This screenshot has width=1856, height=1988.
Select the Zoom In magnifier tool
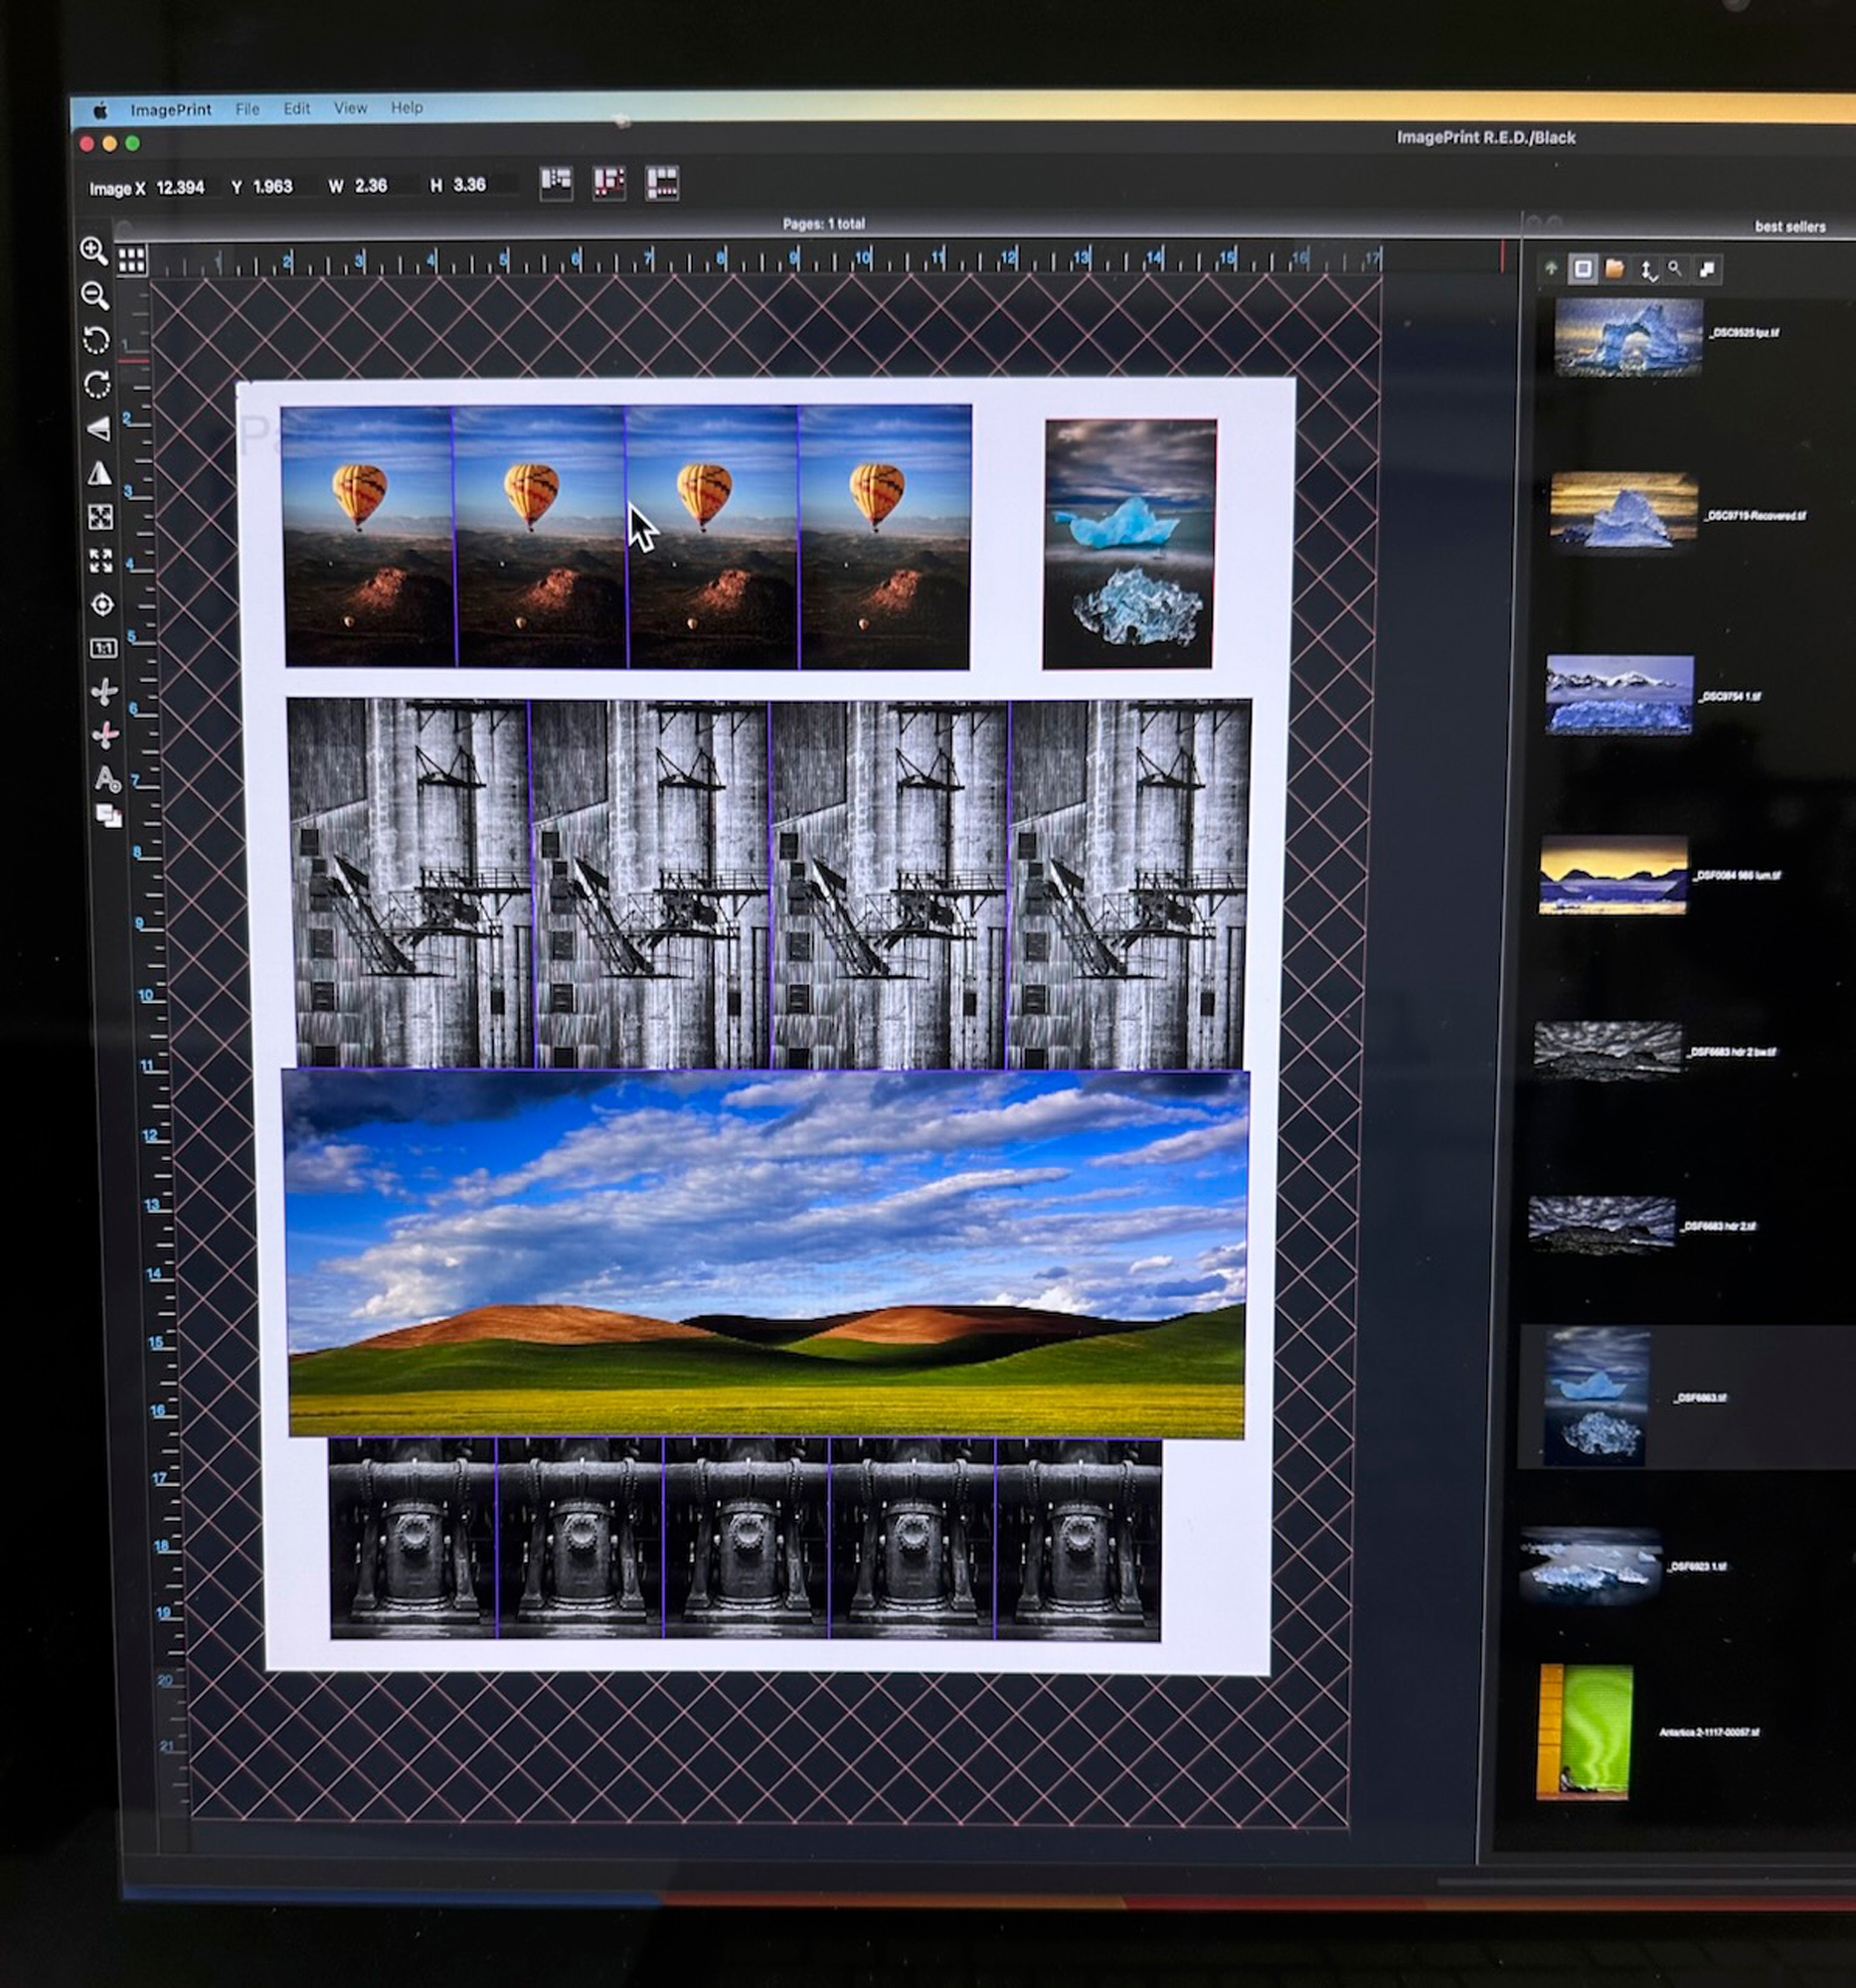(94, 251)
